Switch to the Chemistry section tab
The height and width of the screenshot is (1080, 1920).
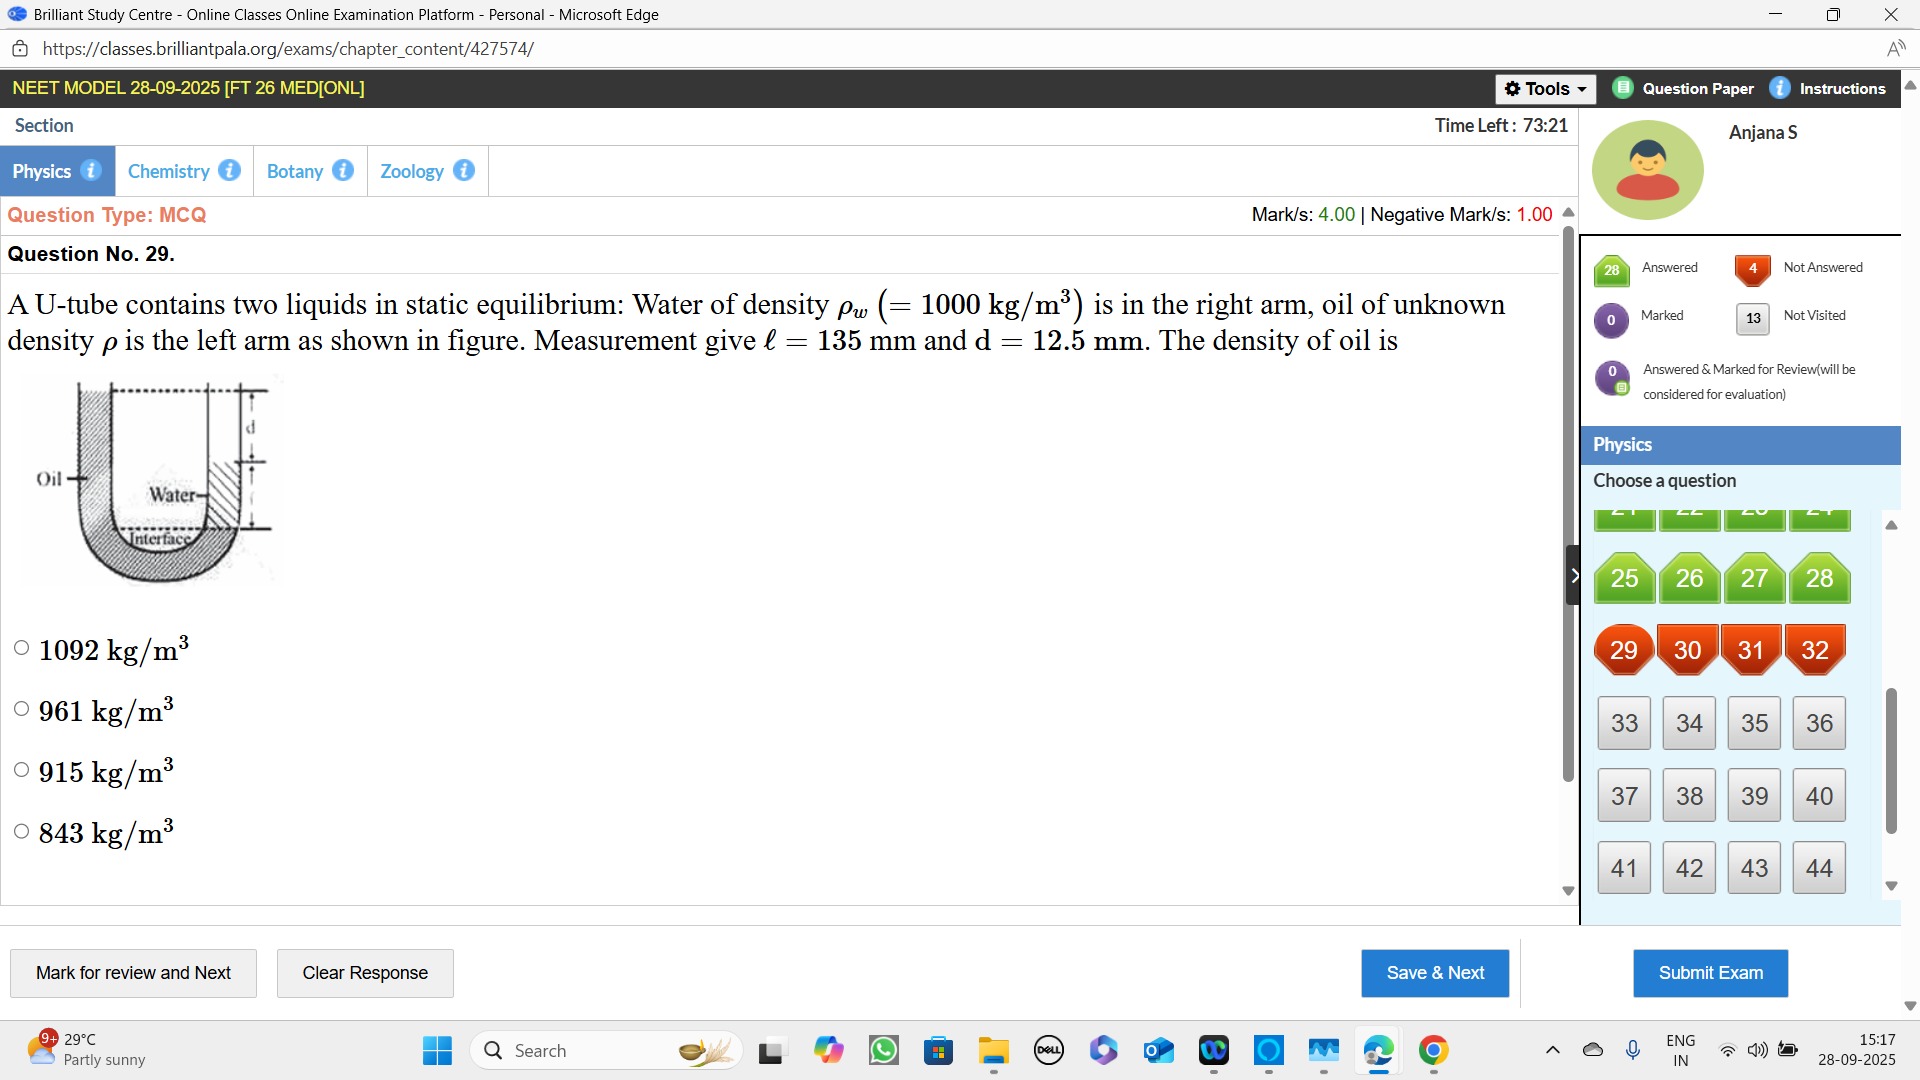(168, 171)
